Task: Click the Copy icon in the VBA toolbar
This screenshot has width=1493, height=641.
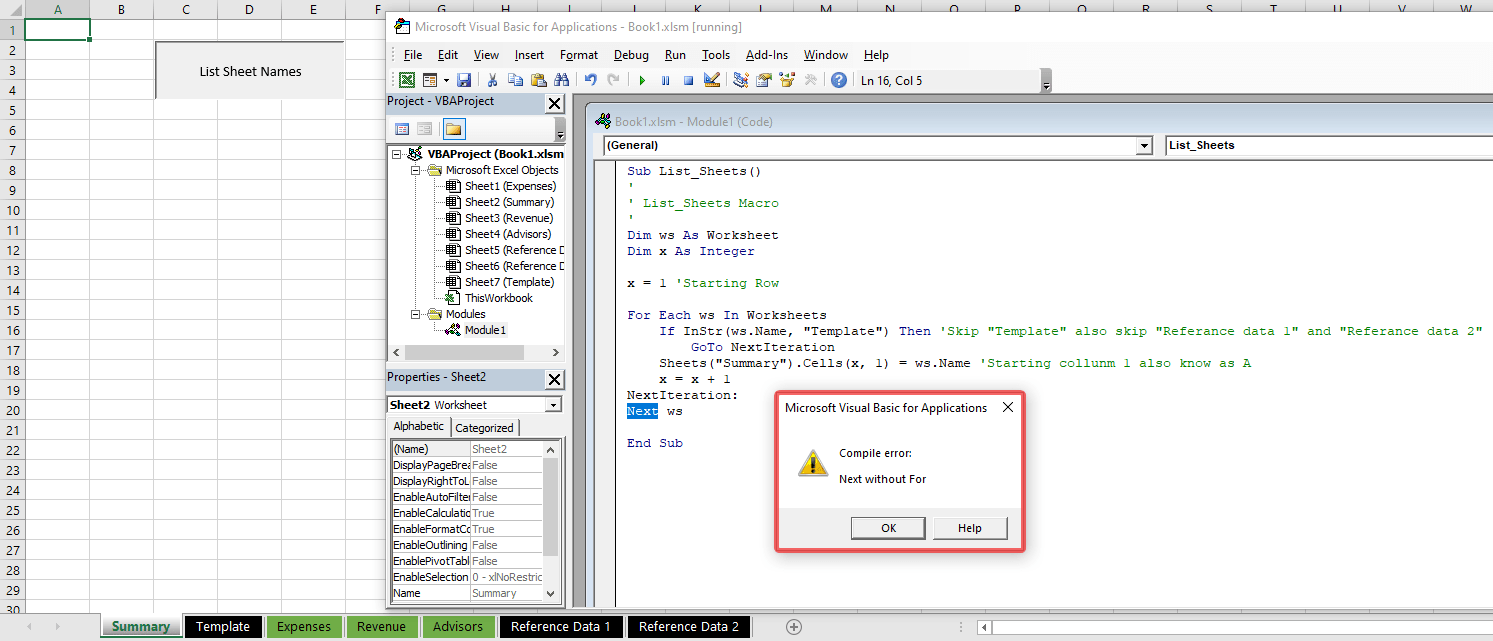Action: tap(515, 80)
